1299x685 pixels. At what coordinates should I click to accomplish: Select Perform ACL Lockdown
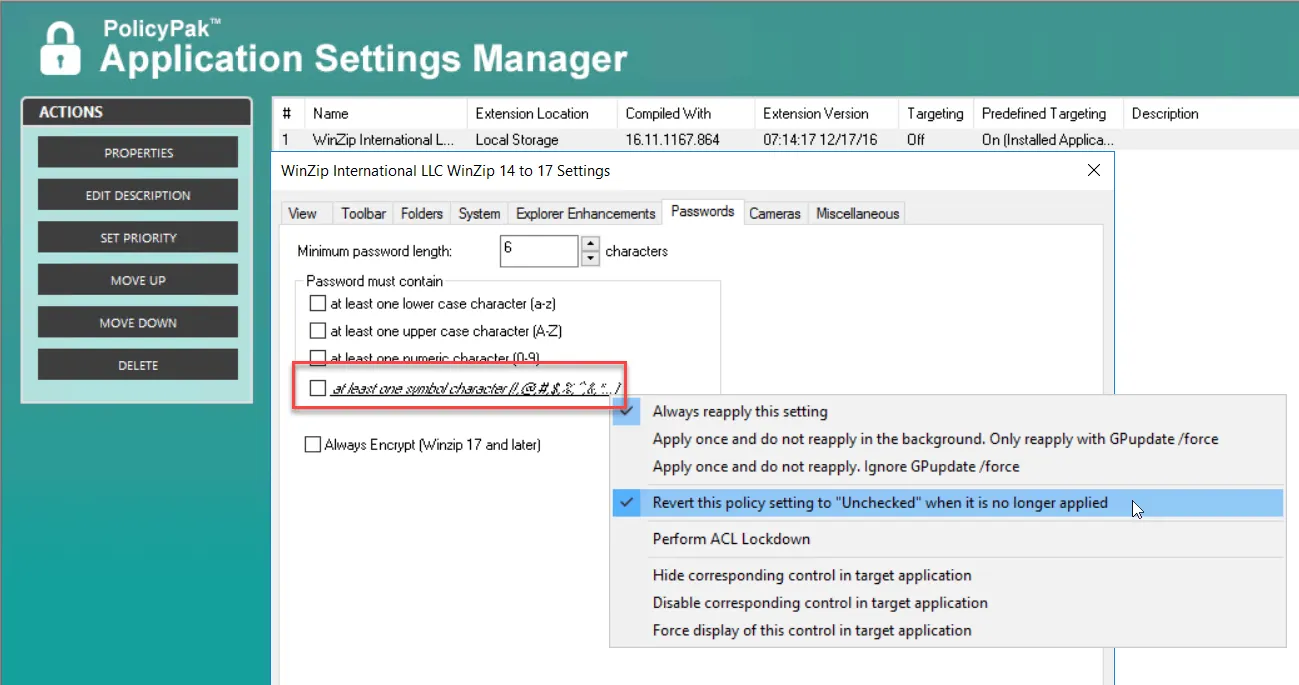[947, 539]
